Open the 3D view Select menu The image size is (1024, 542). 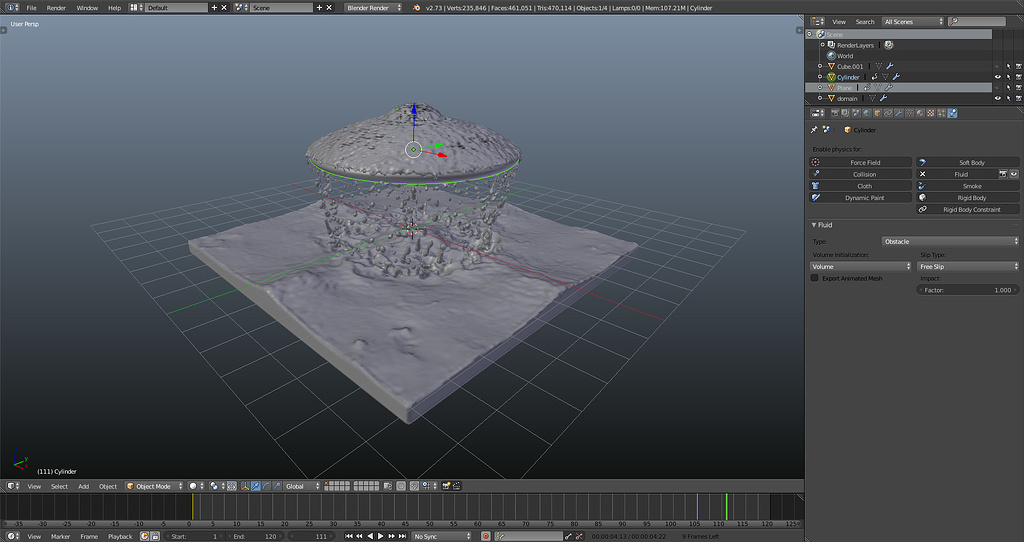(x=59, y=486)
